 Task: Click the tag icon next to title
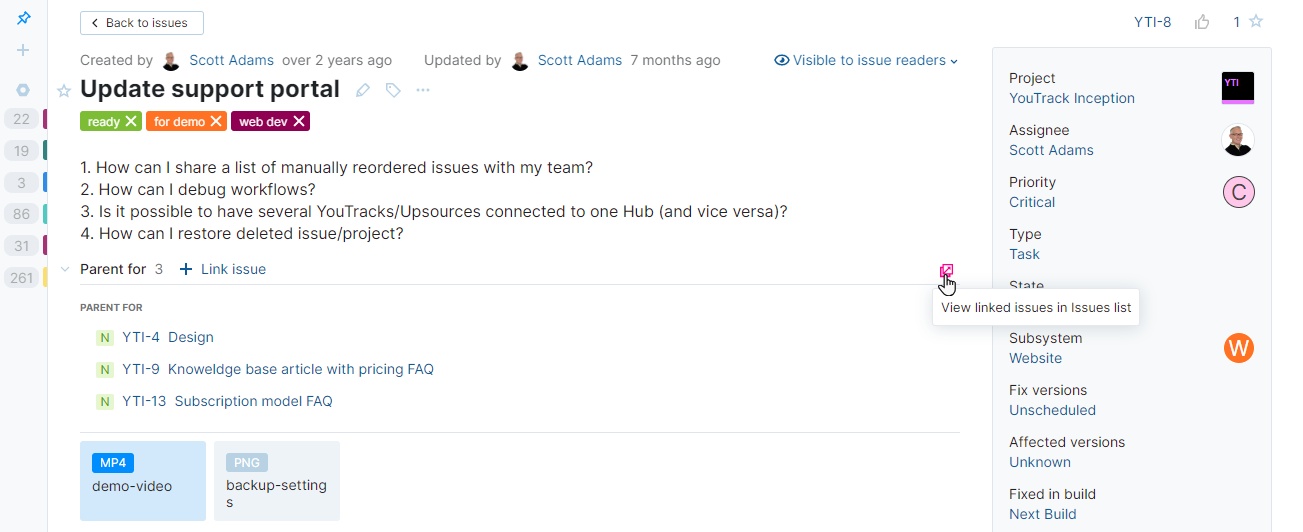click(x=393, y=90)
